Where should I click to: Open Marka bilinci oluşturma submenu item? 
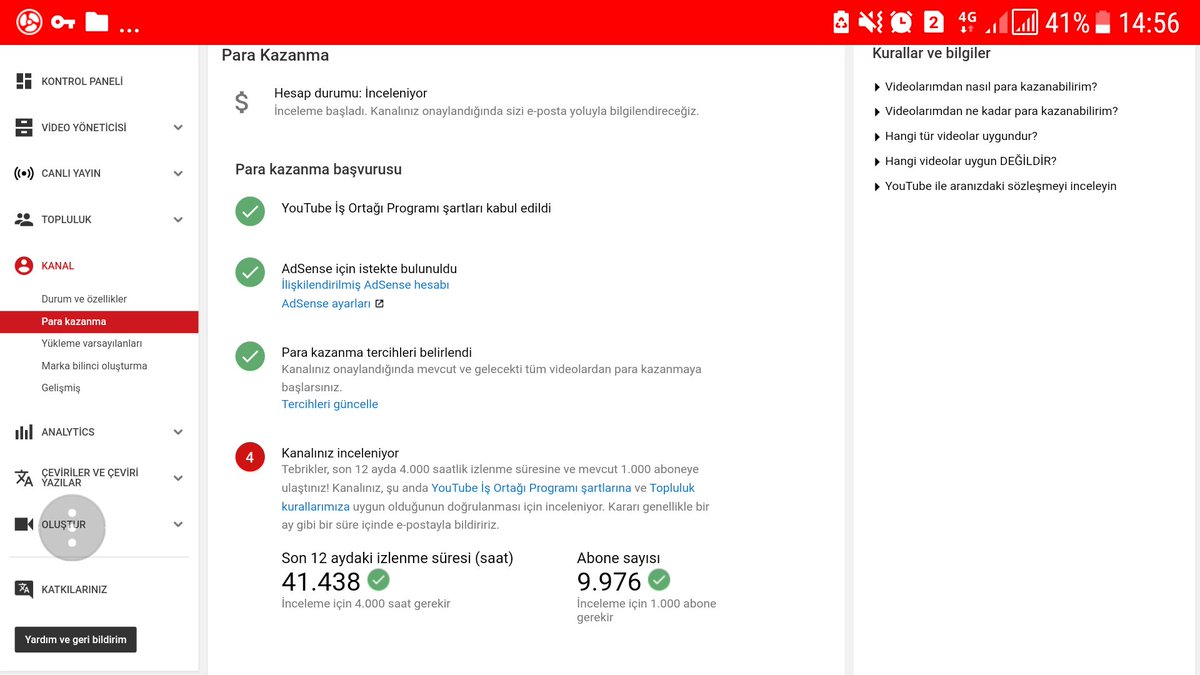94,366
